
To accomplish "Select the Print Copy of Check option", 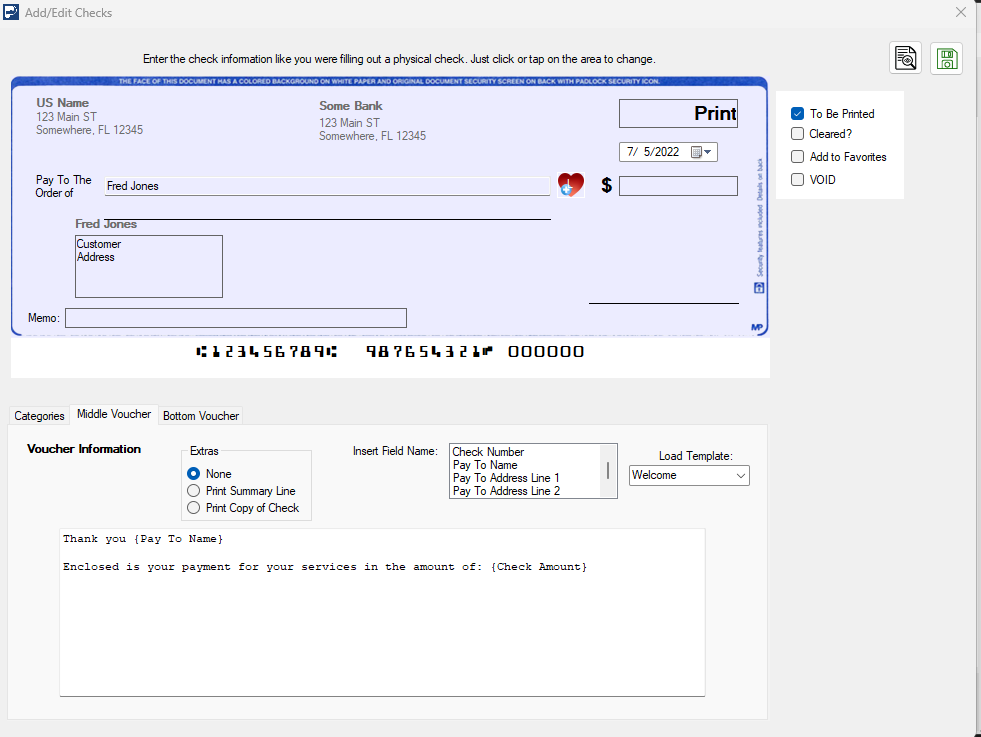I will point(192,507).
